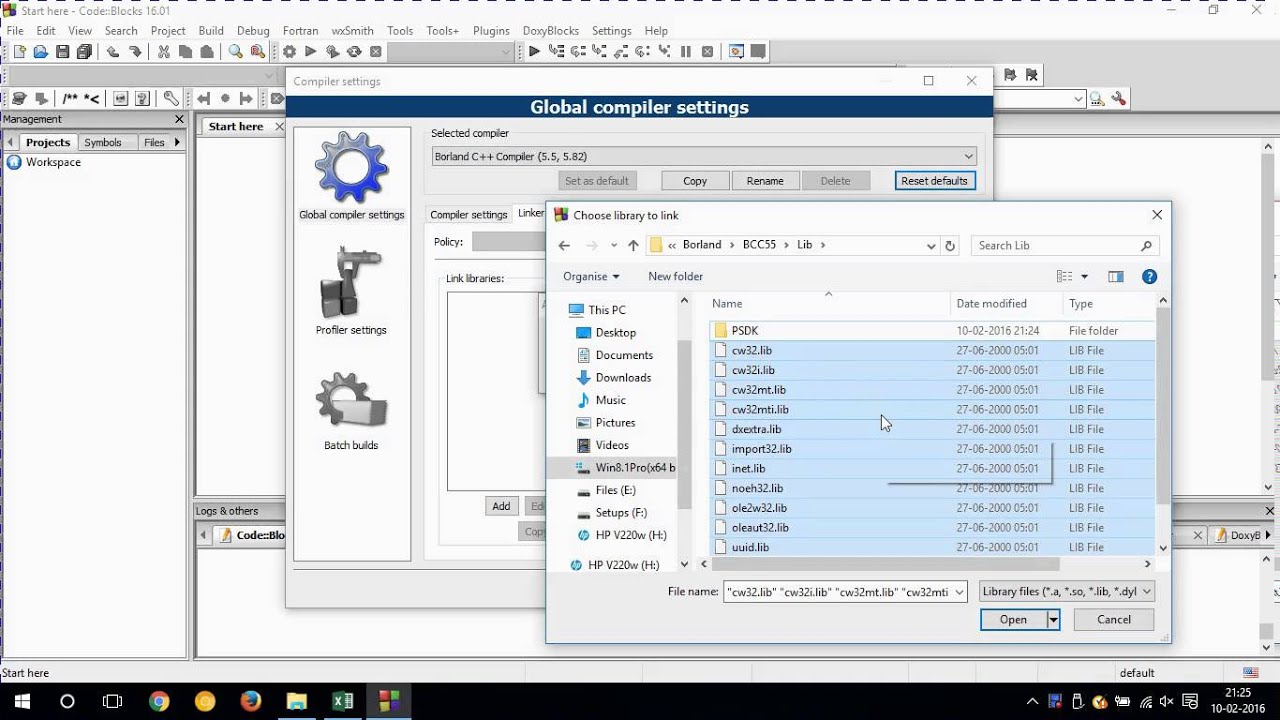
Task: Expand the address bar previous locations dropdown
Action: point(931,245)
